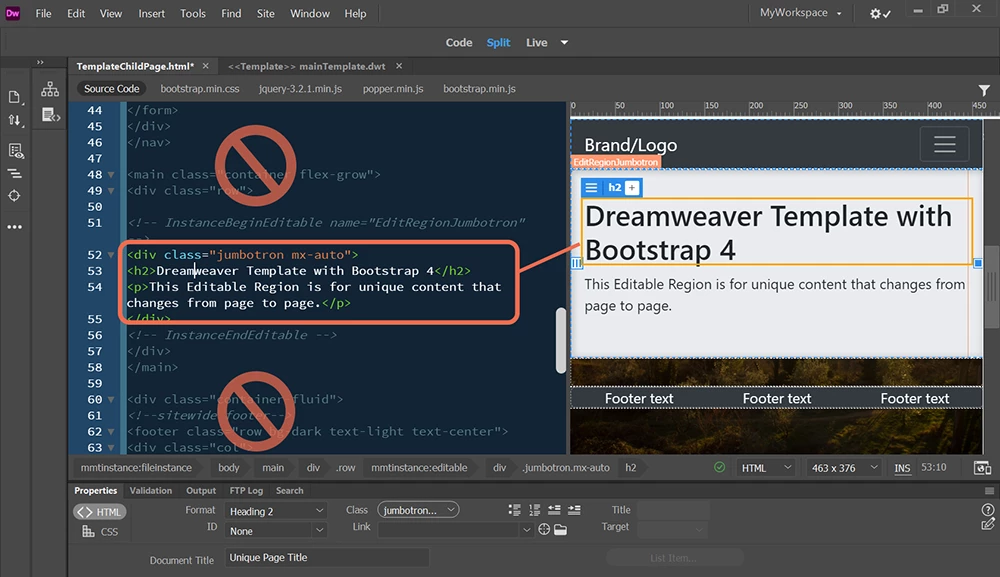Click the hamburger menu in the live preview navbar
1000x577 pixels.
pyautogui.click(x=945, y=144)
